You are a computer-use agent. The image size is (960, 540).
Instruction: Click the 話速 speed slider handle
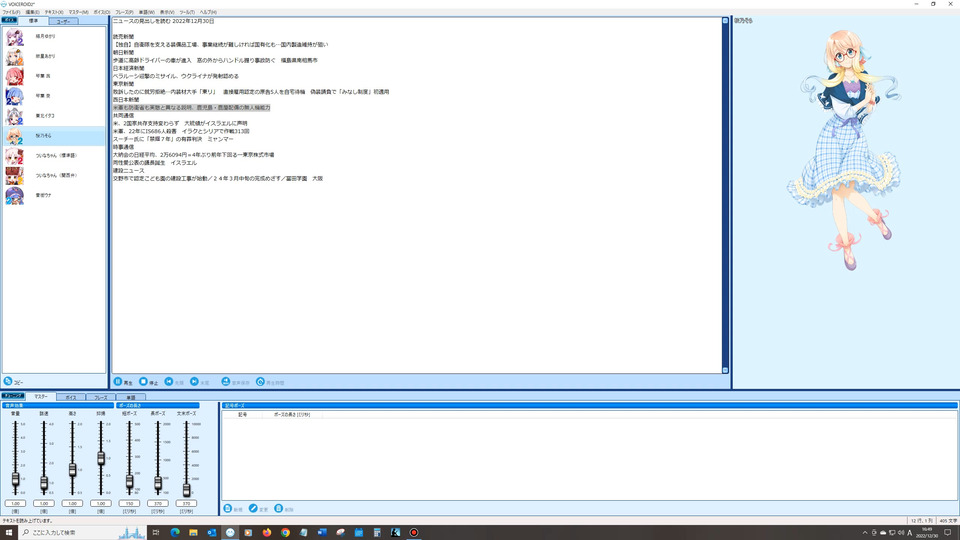click(x=44, y=483)
